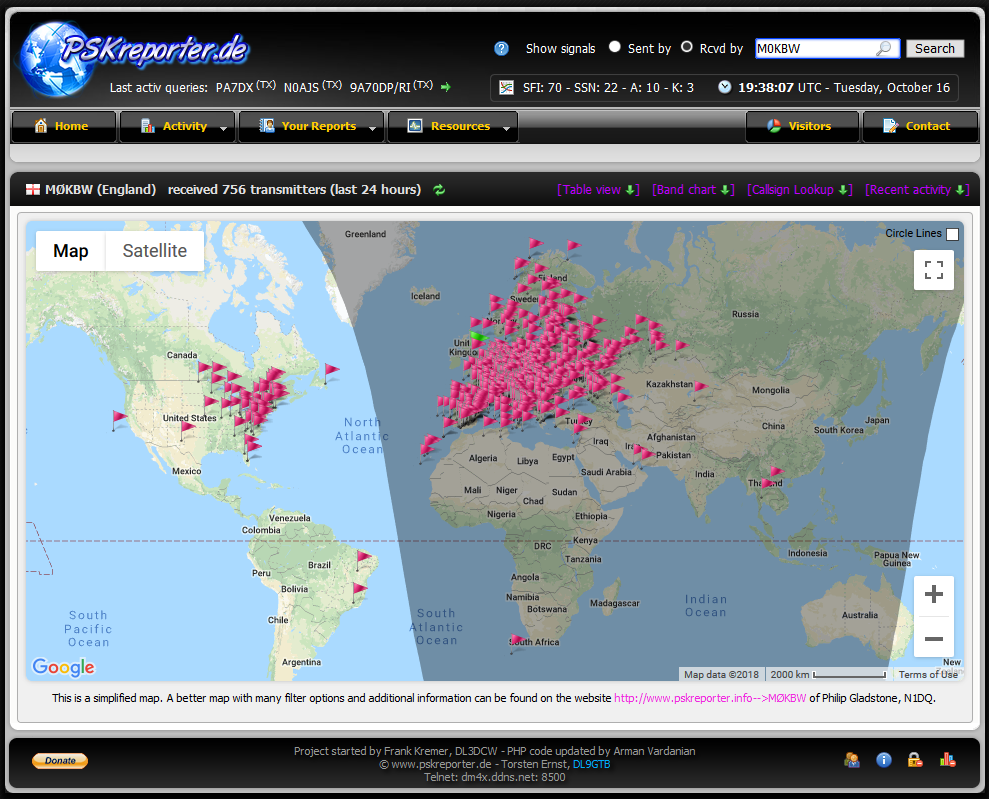Open the Your Reports dropdown menu
This screenshot has width=989, height=799.
tap(312, 127)
